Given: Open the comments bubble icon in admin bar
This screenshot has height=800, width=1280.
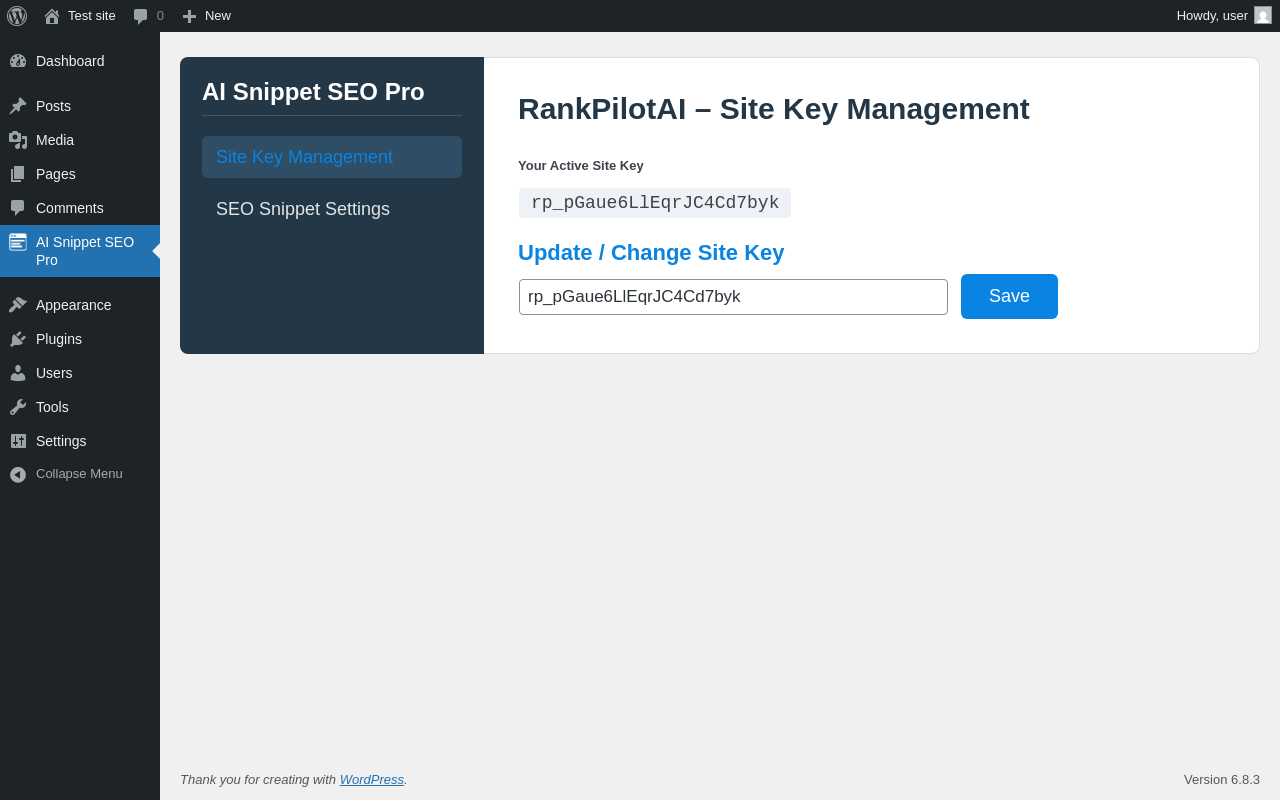Looking at the screenshot, I should 141,16.
